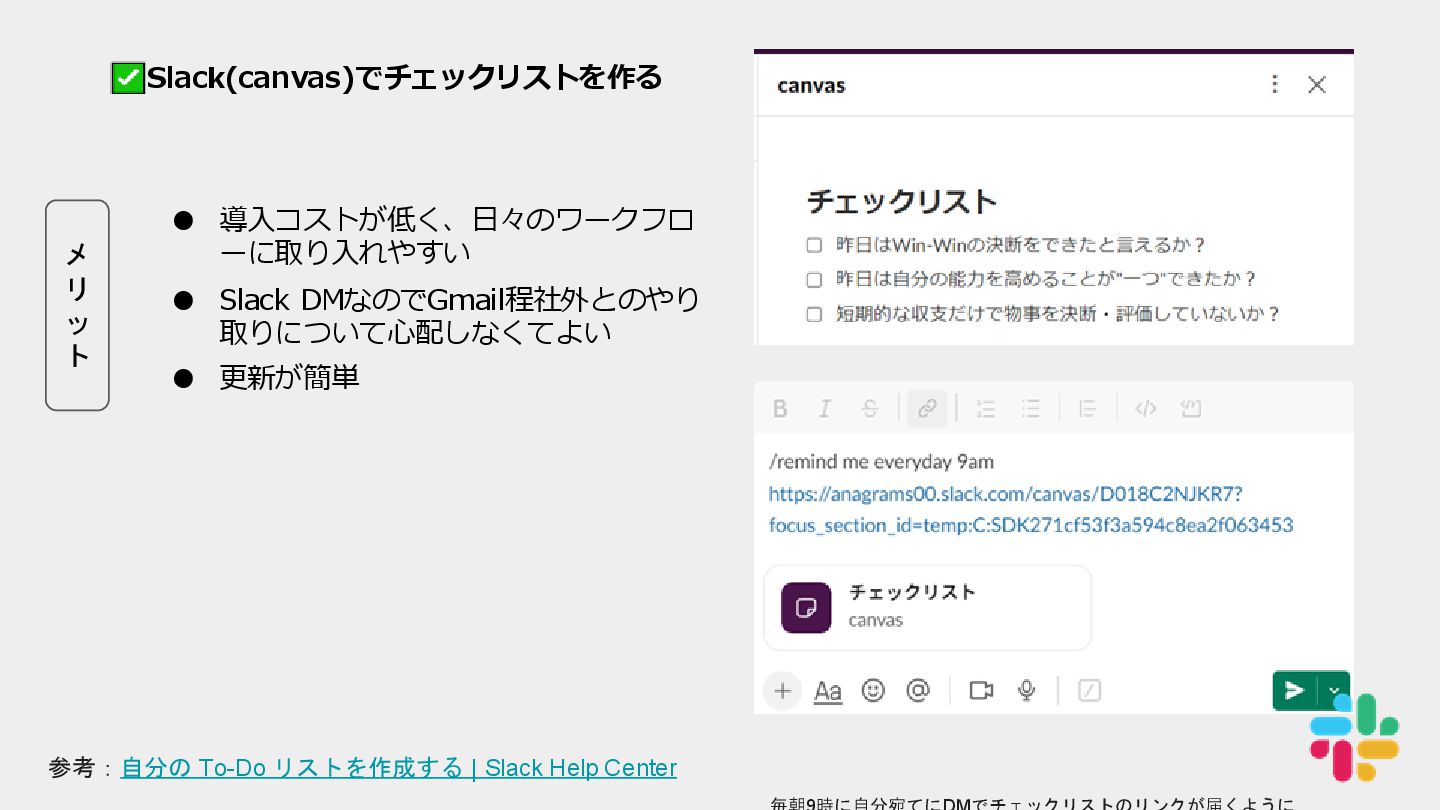Expand the send options dropdown arrow
The height and width of the screenshot is (810, 1440).
tap(1334, 690)
